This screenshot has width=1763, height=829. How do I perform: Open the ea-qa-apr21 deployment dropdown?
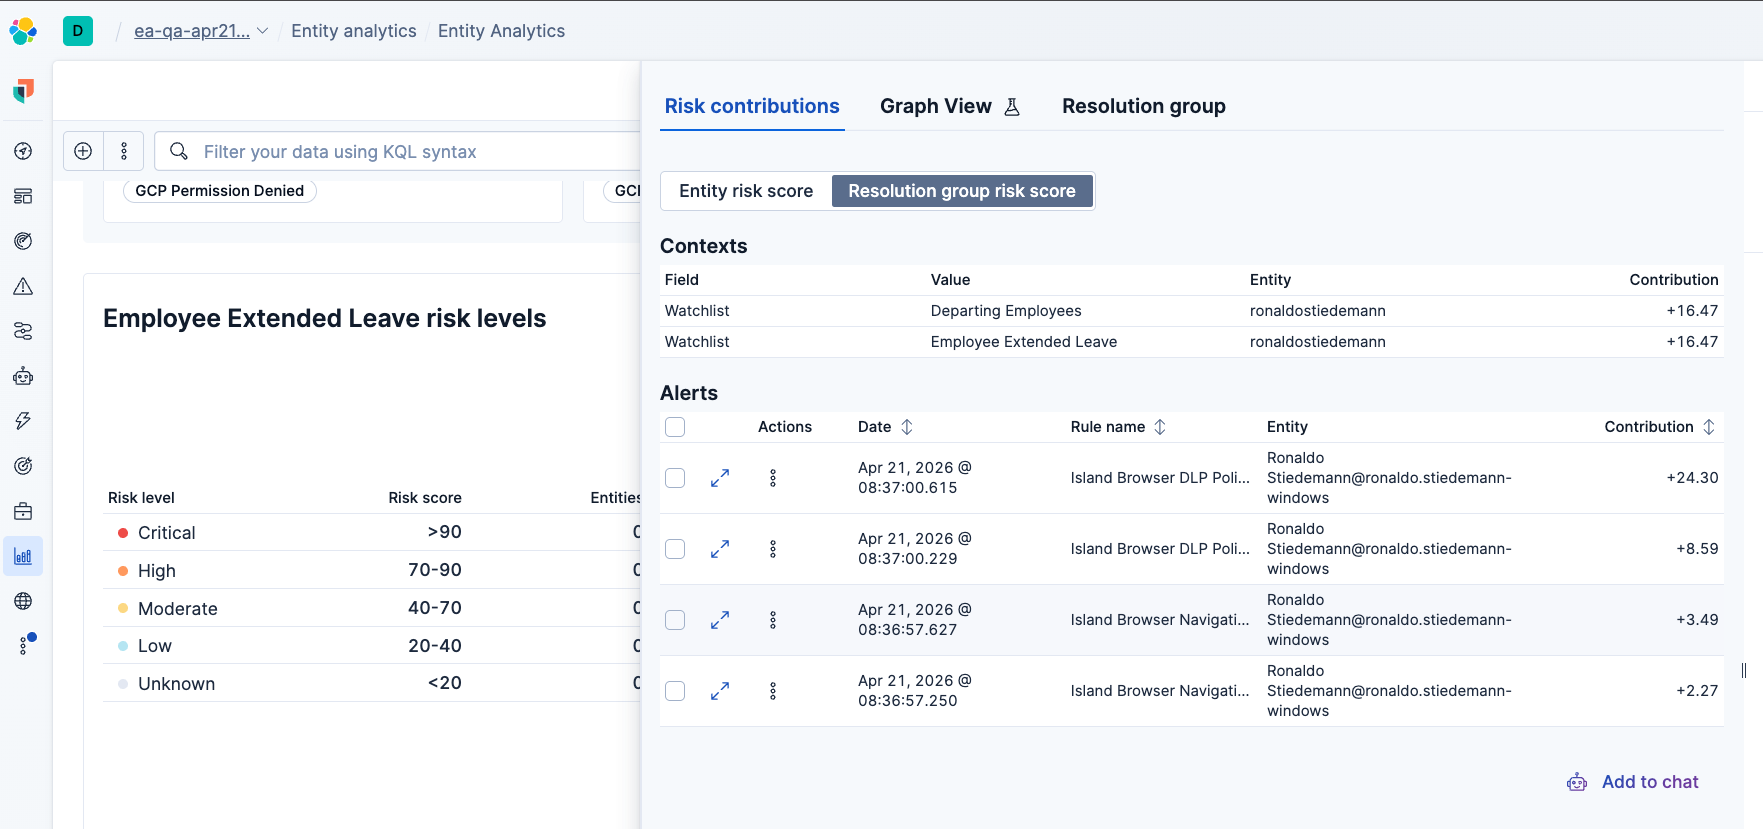click(x=201, y=31)
